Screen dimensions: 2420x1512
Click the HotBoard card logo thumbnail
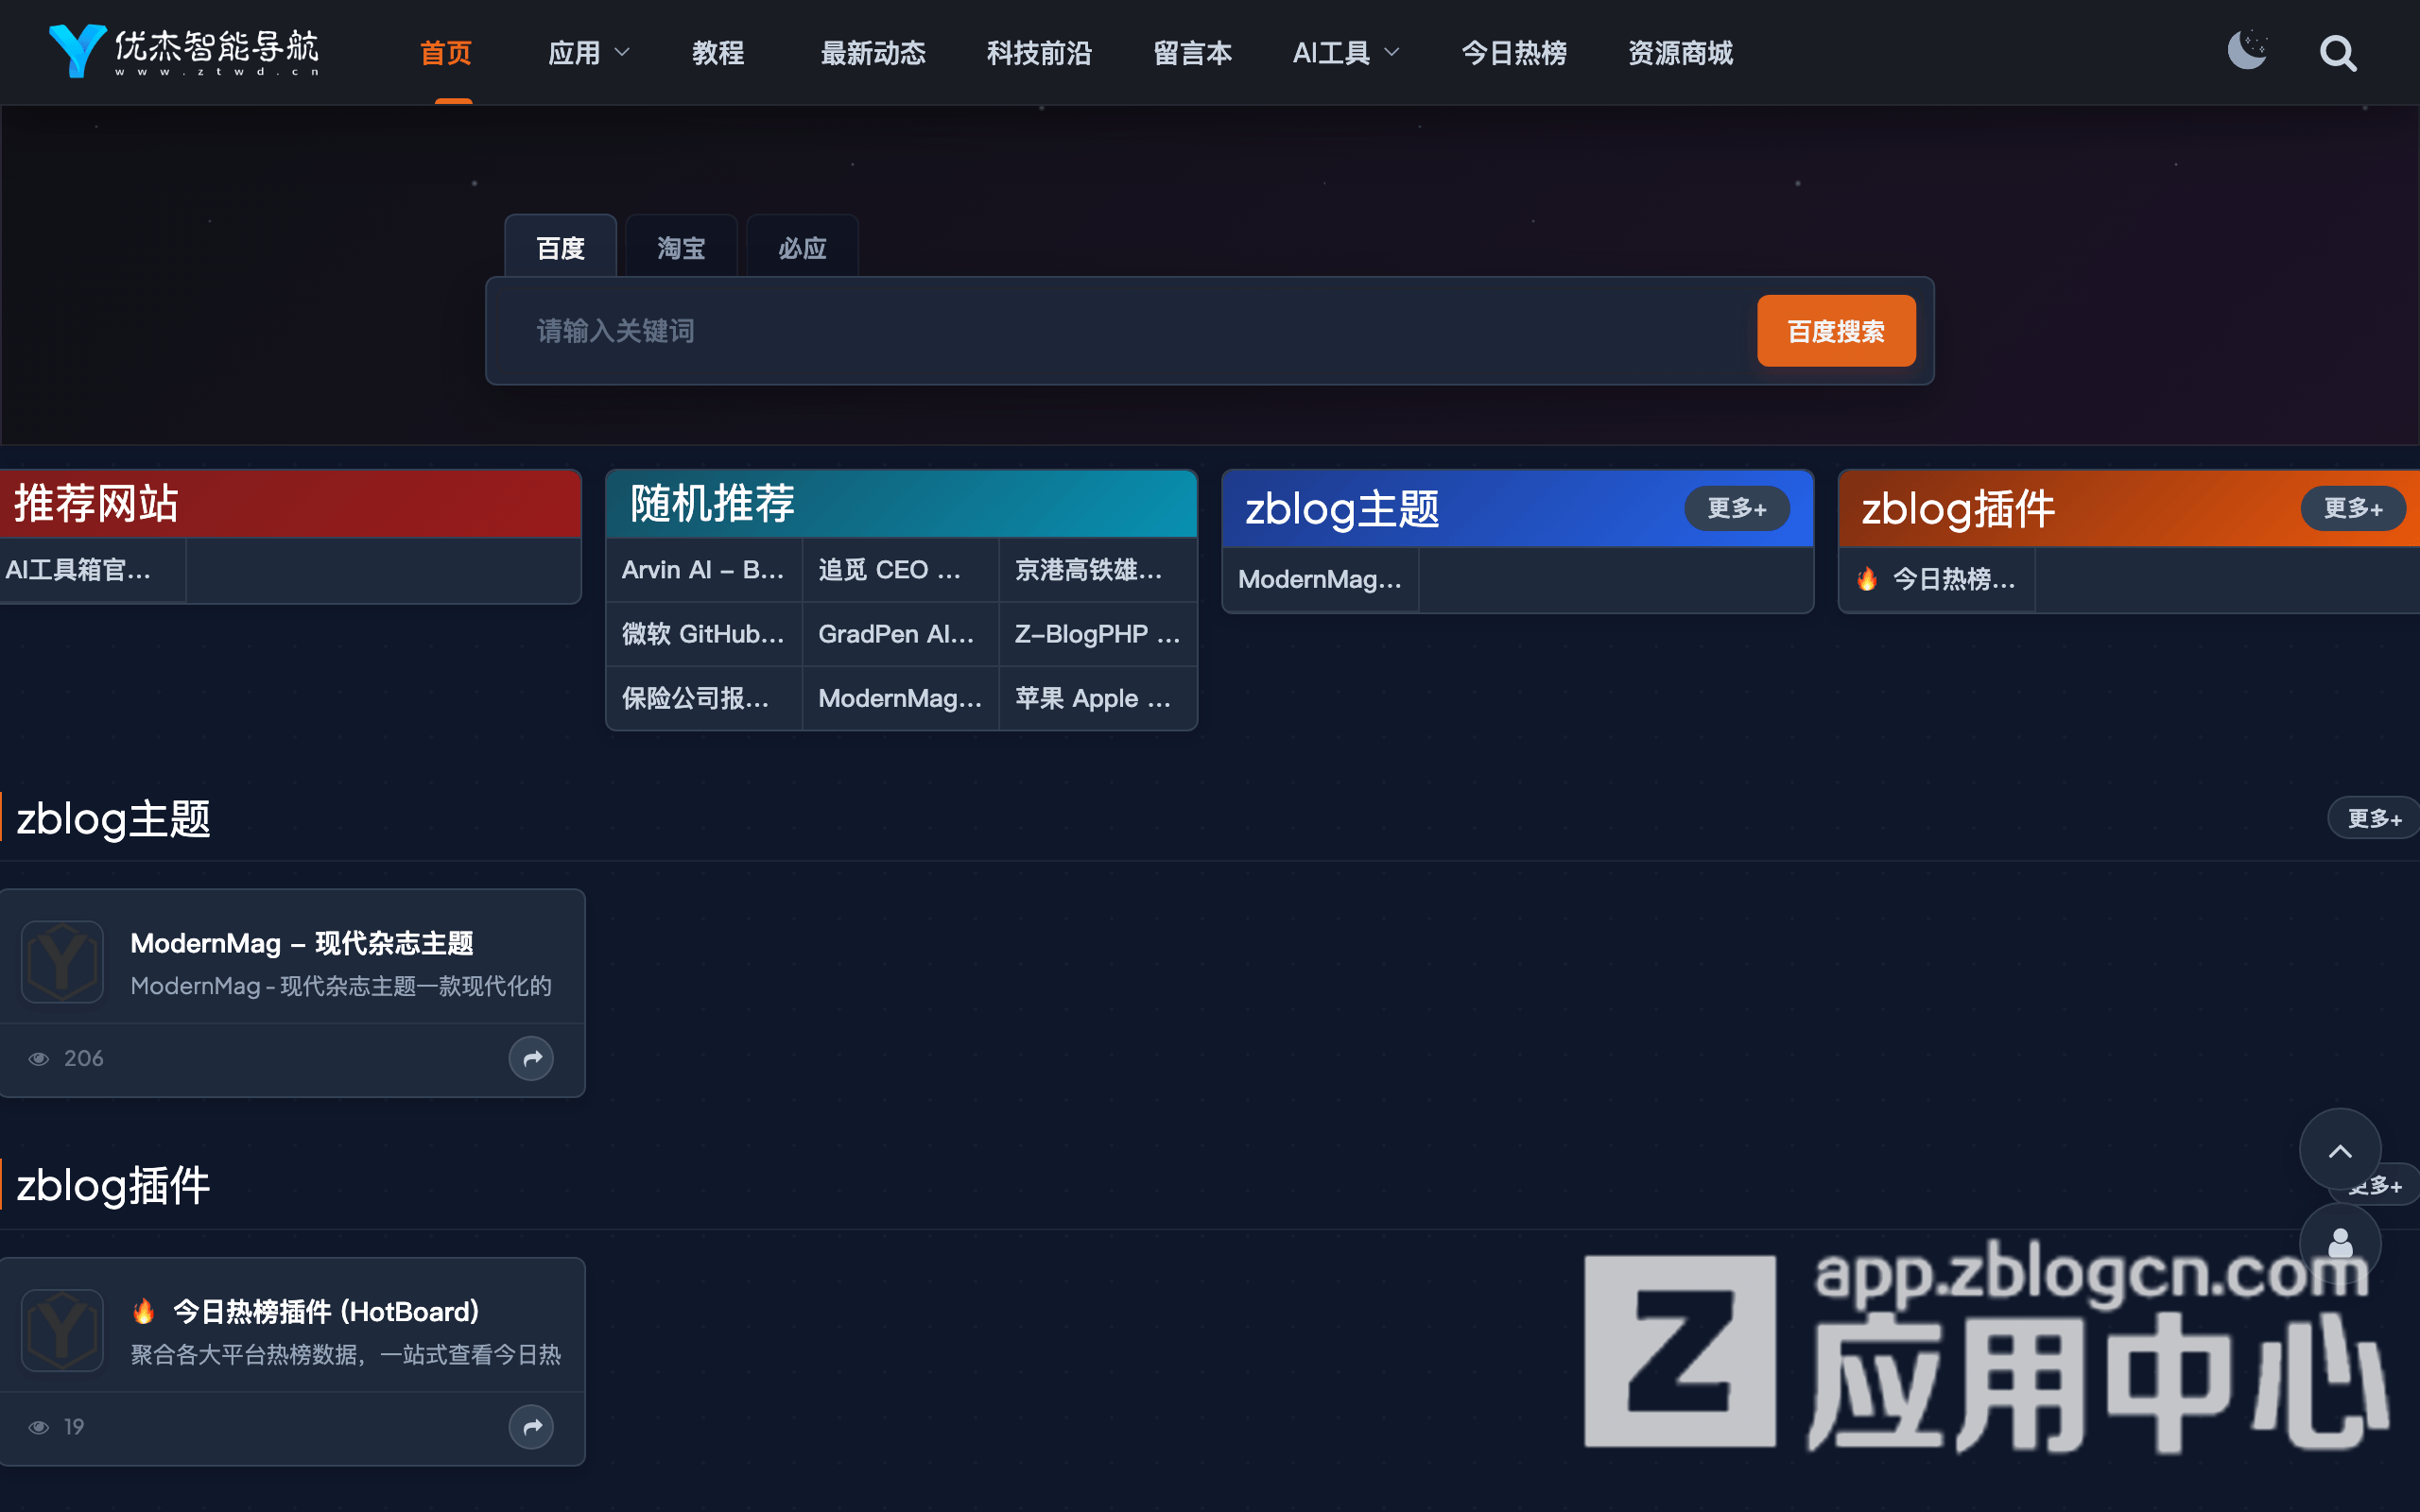pyautogui.click(x=62, y=1331)
